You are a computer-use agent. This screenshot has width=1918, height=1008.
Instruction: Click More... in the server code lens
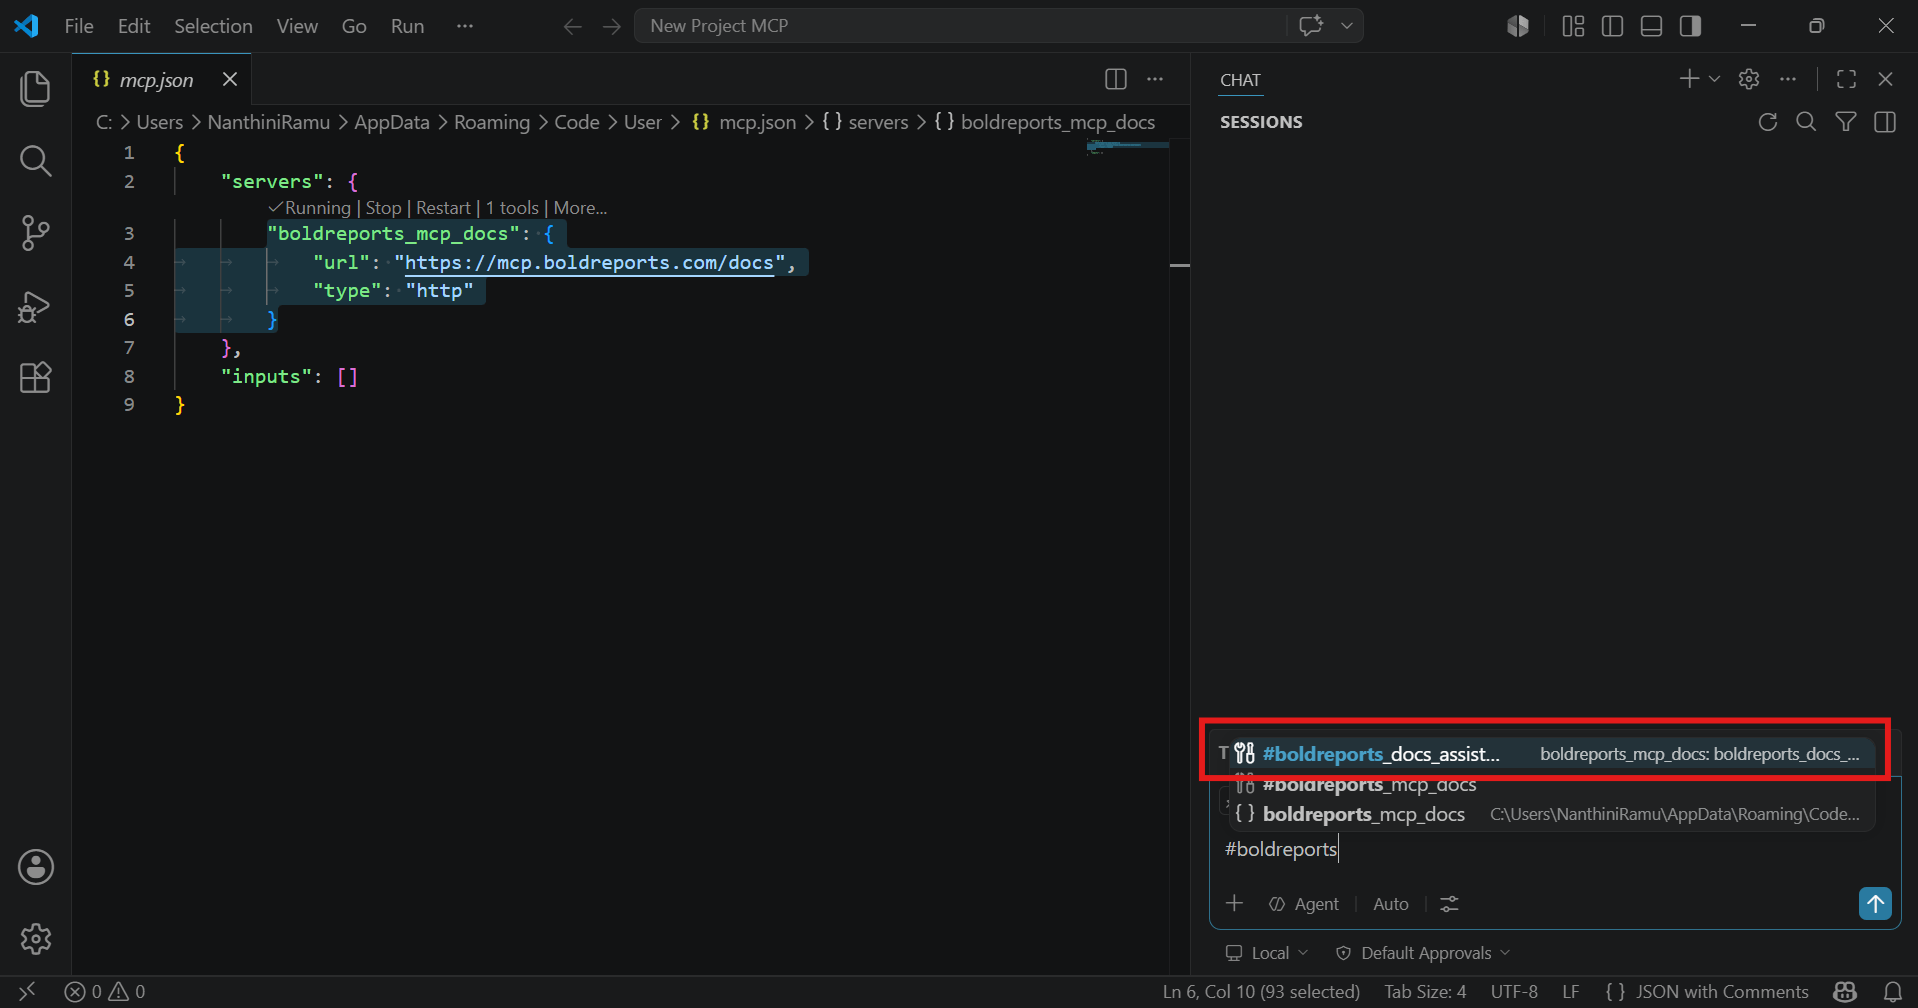coord(580,208)
